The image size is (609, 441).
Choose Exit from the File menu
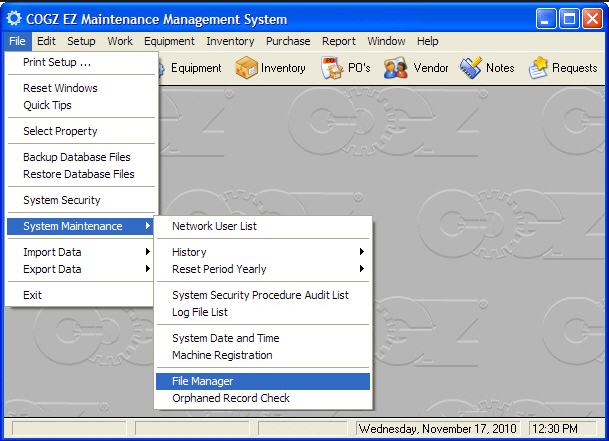pyautogui.click(x=33, y=295)
